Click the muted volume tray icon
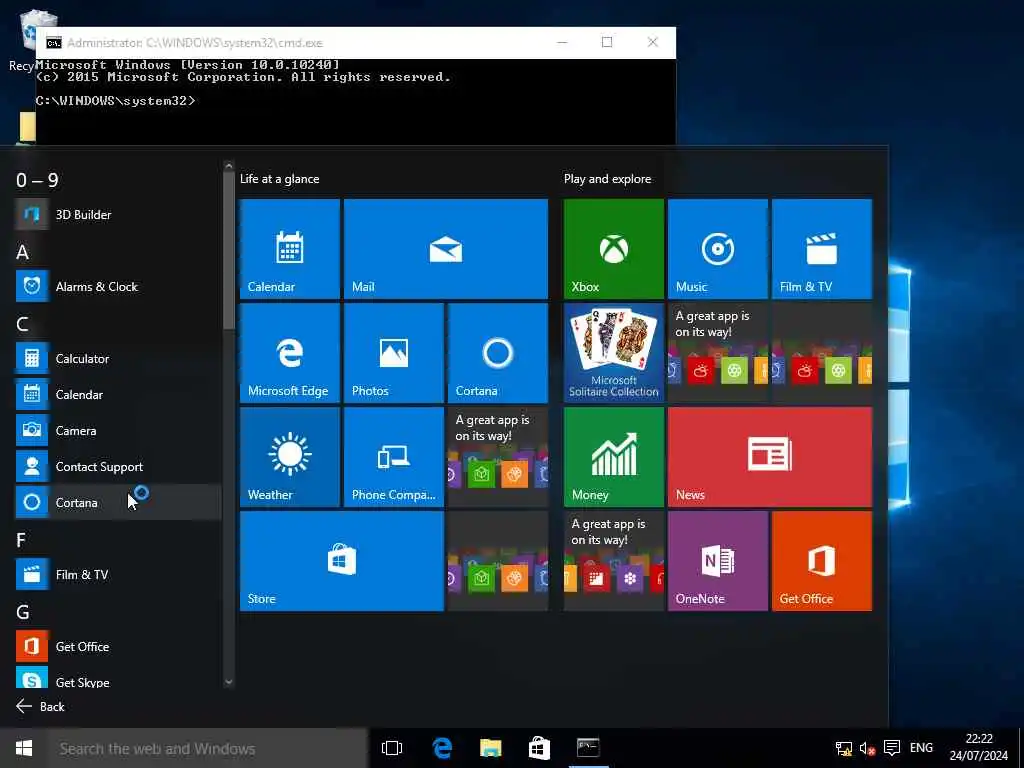The width and height of the screenshot is (1024, 768). tap(867, 748)
